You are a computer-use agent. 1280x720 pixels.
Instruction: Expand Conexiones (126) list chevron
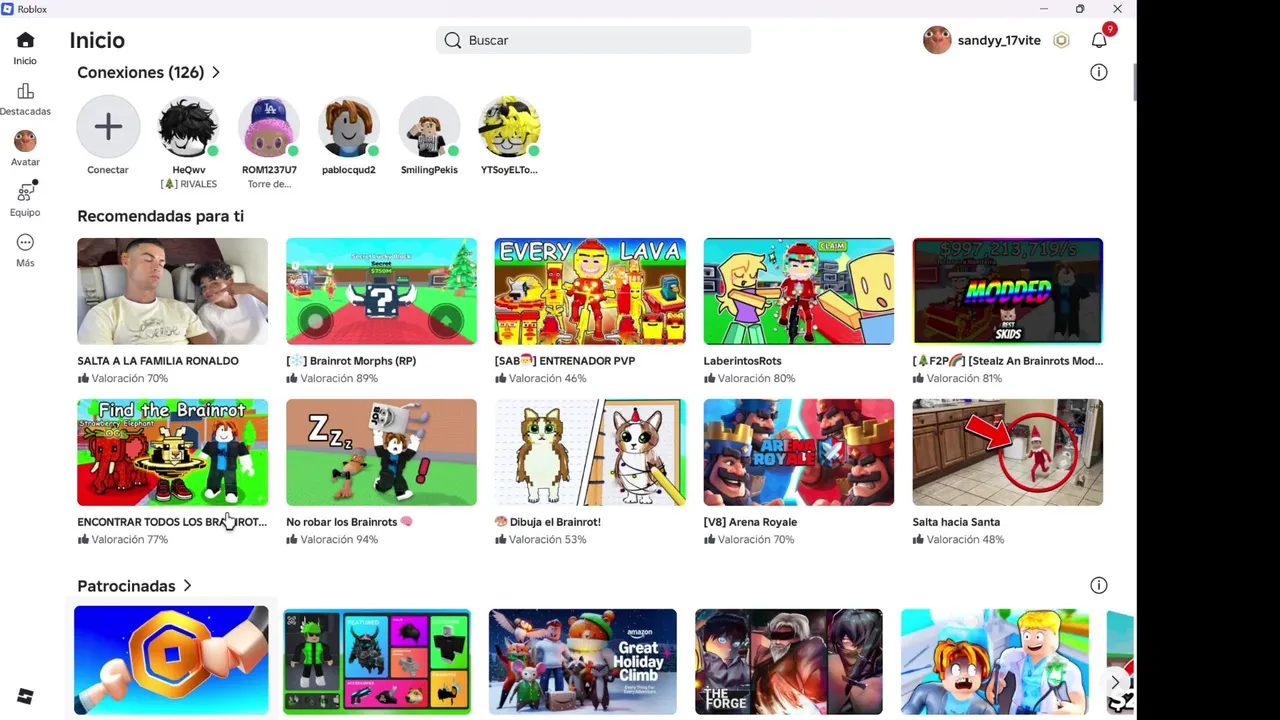pyautogui.click(x=216, y=72)
